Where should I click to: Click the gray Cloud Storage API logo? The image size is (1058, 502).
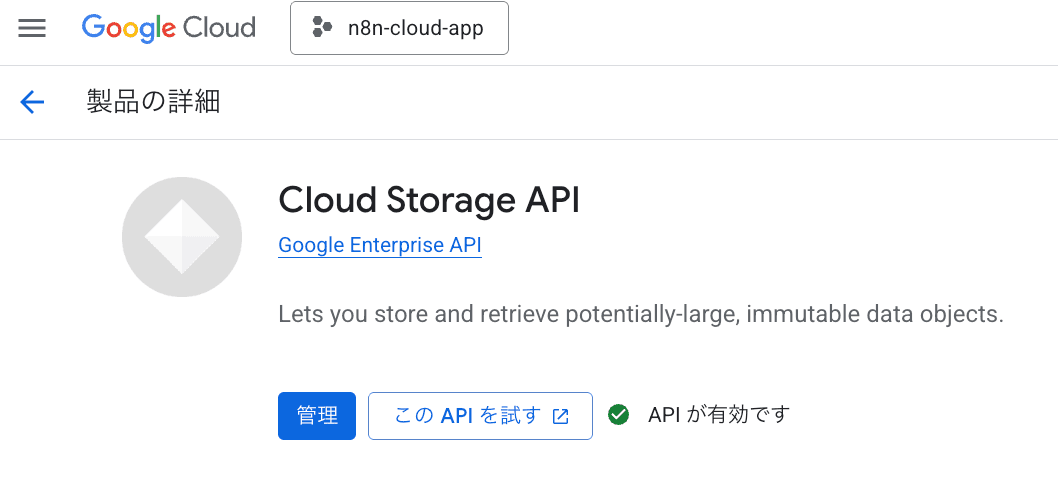[182, 237]
